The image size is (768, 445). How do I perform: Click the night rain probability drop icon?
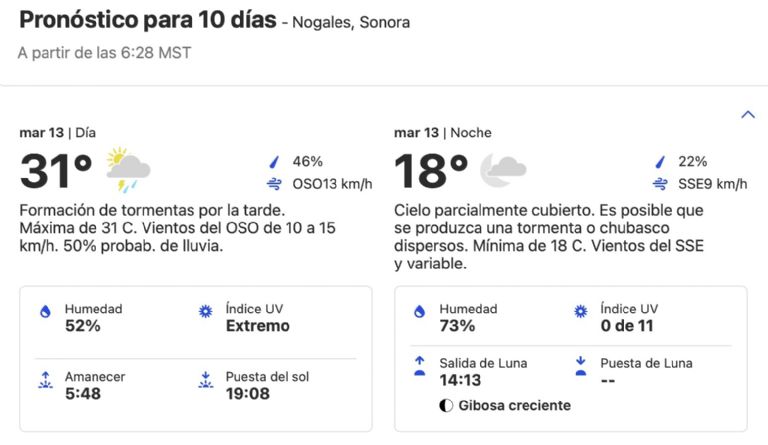659,162
